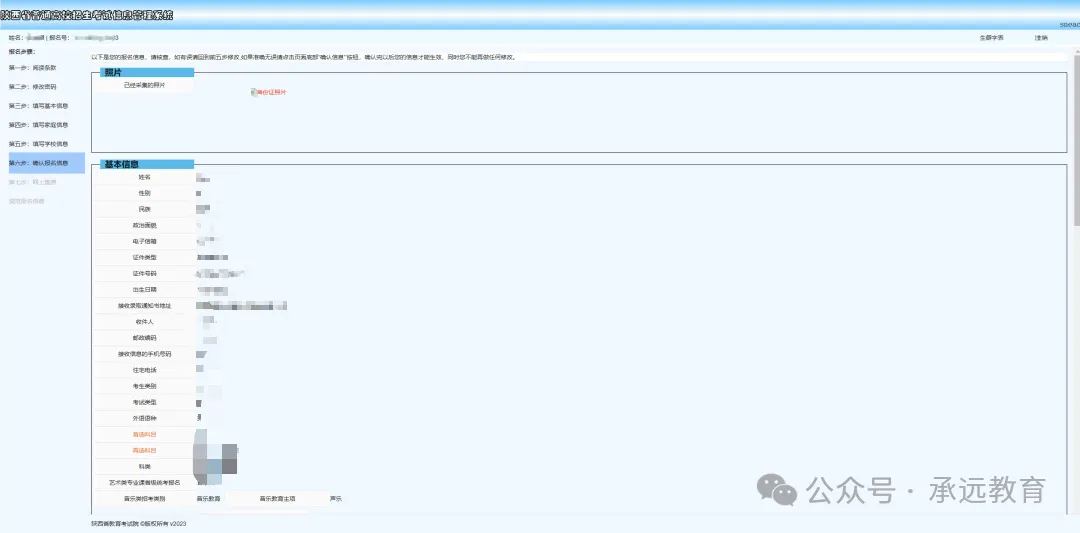Screen dimensions: 1080x533
Task: Click the 住宅电话 row label
Action: click(144, 370)
